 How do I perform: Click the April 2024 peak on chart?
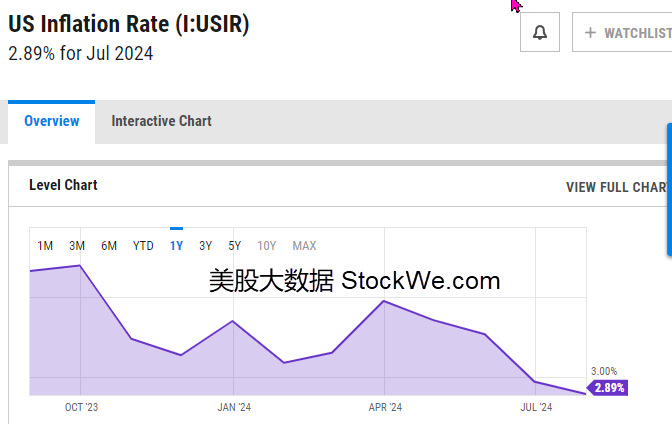[x=384, y=301]
